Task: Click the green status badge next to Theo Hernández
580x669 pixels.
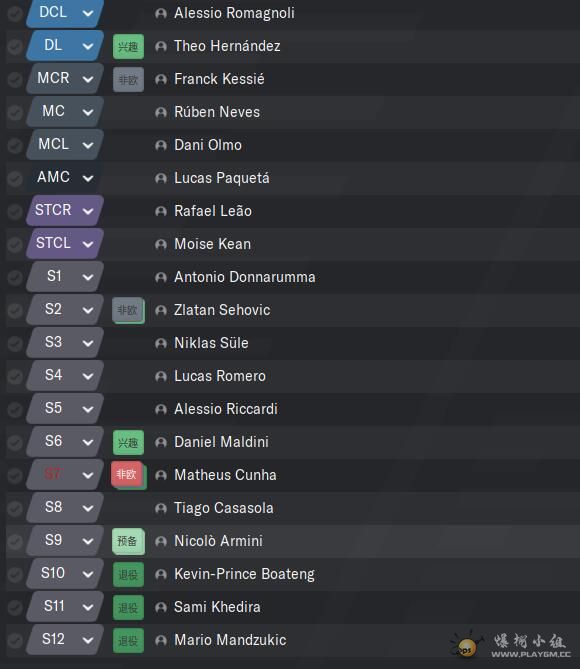Action: pos(128,47)
